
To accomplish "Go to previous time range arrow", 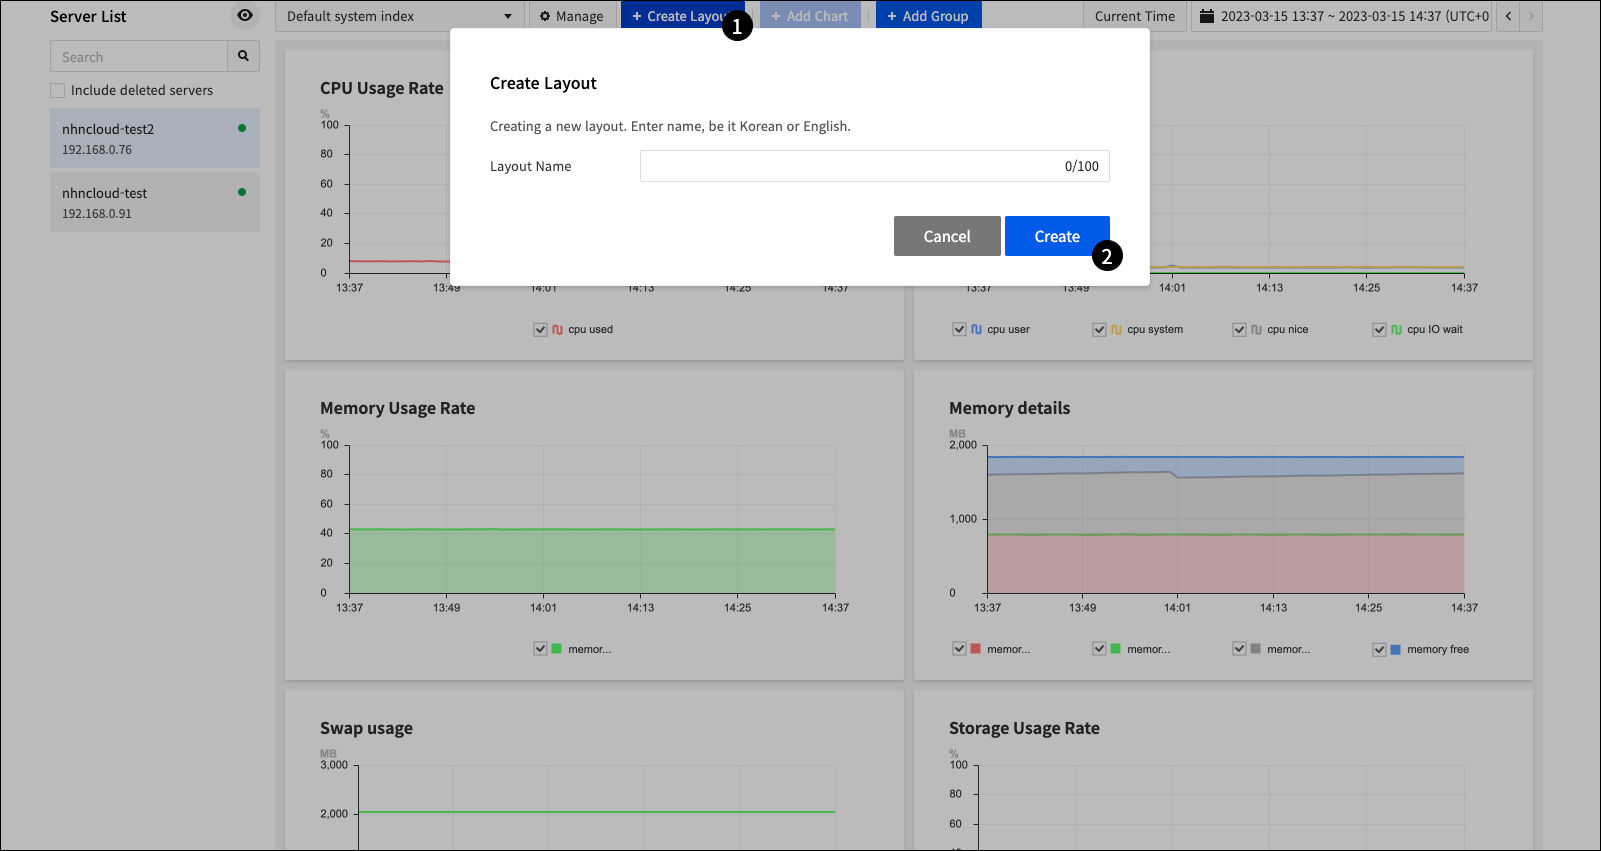I will (1508, 16).
